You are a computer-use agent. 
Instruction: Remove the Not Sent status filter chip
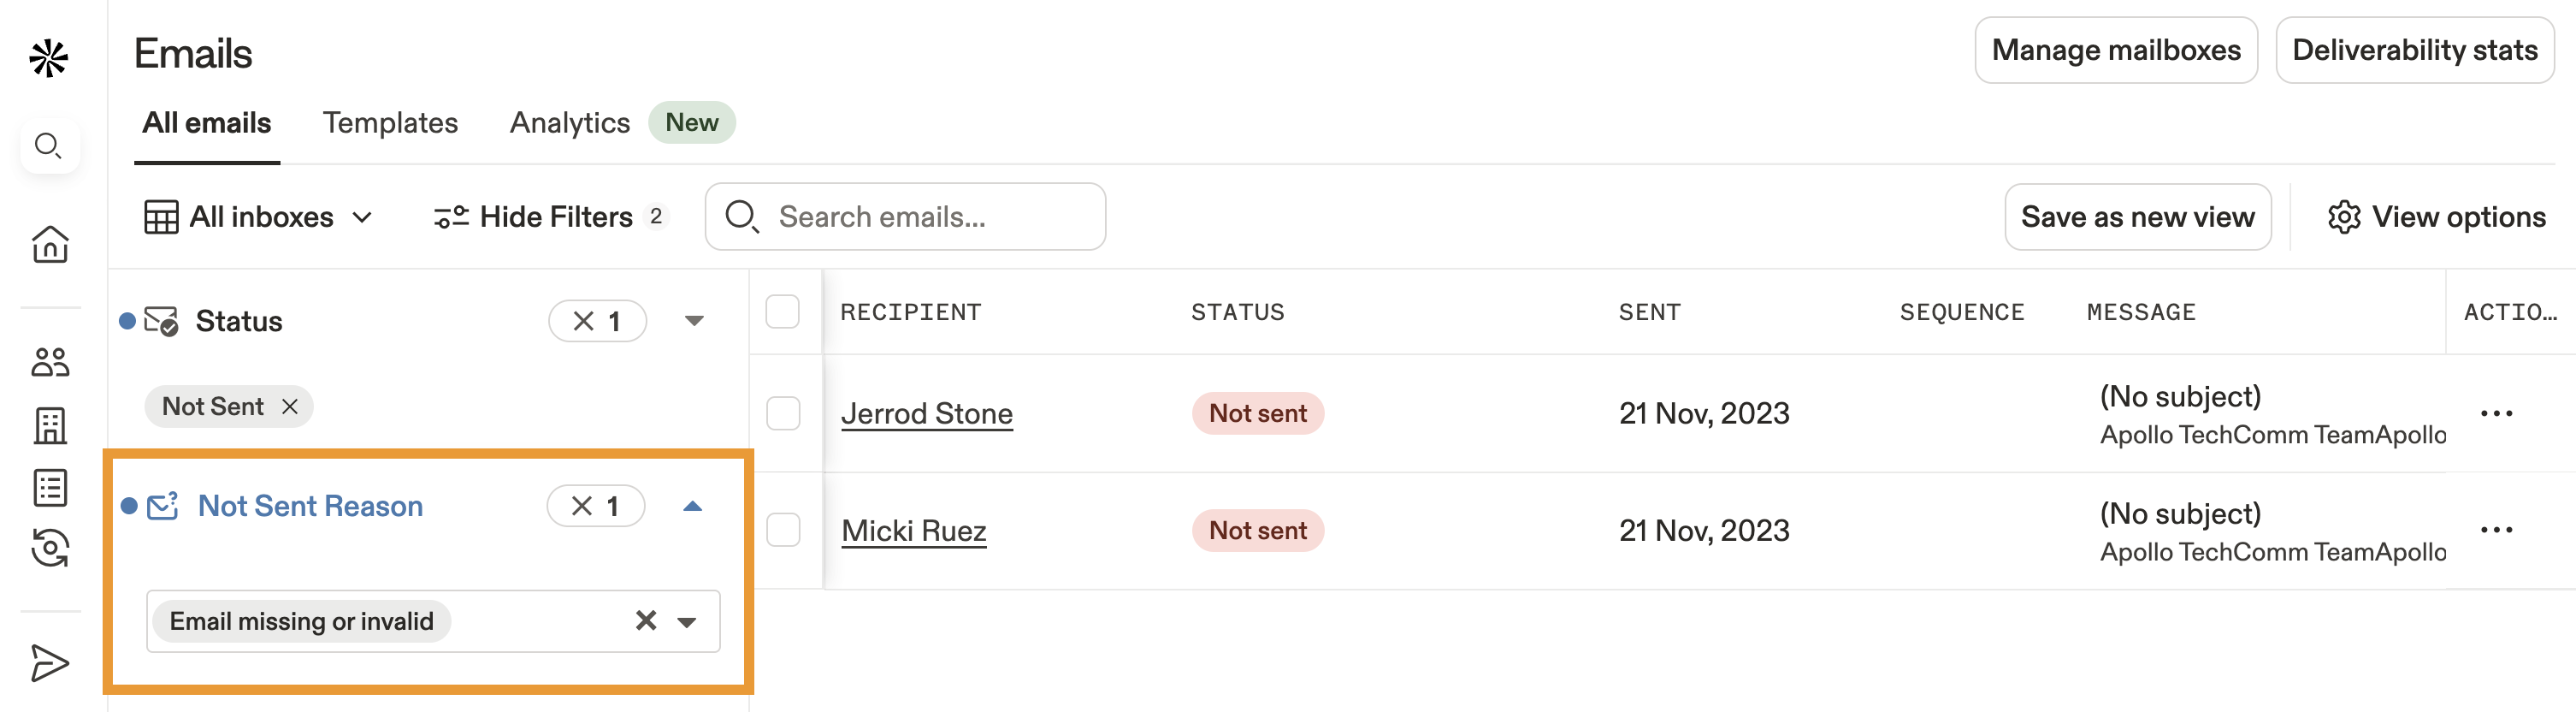coord(290,406)
